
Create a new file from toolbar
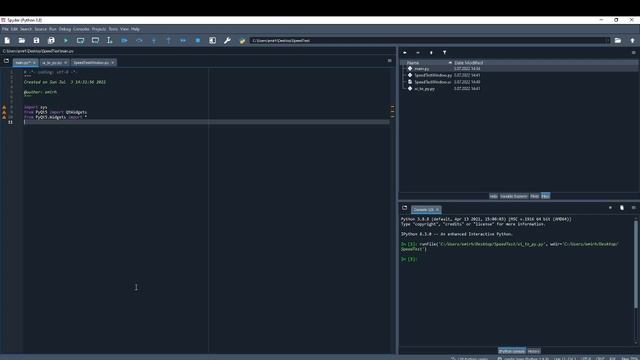(x=7, y=40)
